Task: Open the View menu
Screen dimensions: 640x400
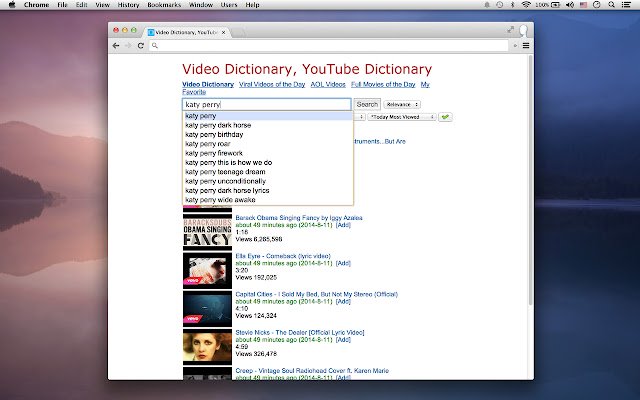Action: 102,5
